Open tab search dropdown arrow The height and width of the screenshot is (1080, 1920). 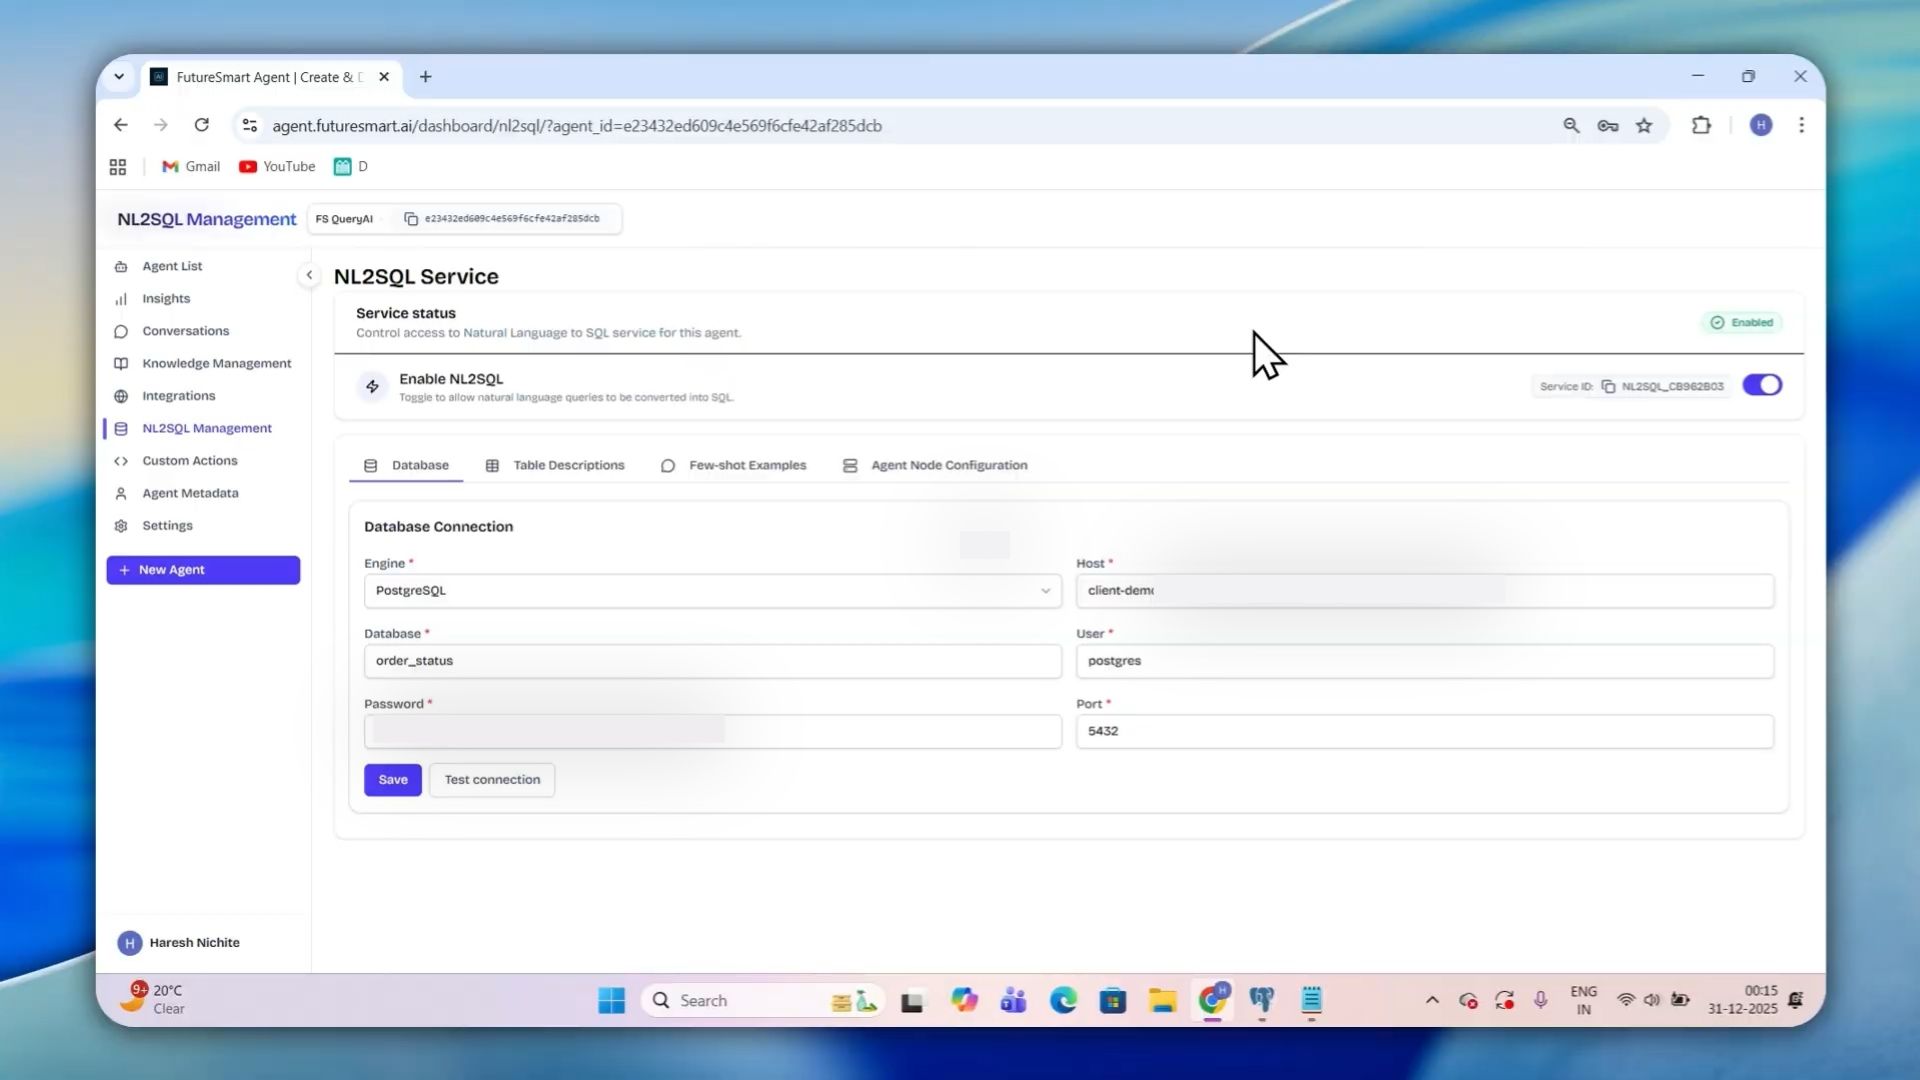pyautogui.click(x=119, y=77)
